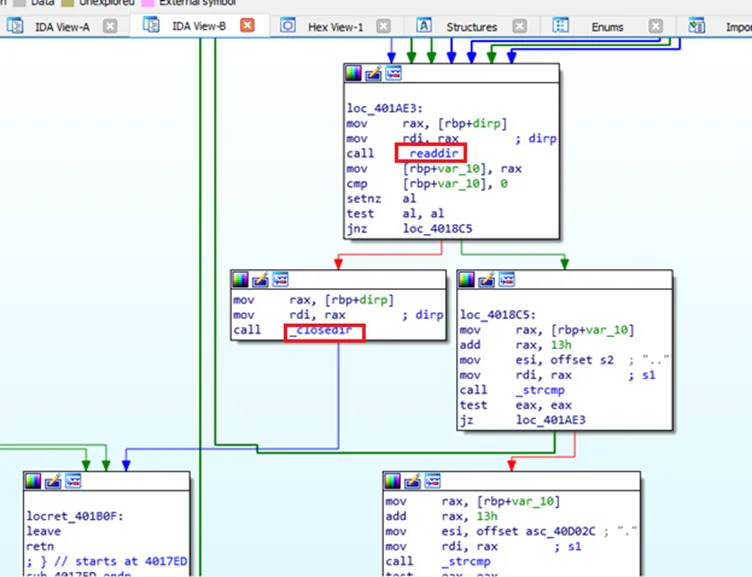Switch to IDA View-A tab
Image resolution: width=752 pixels, height=577 pixels.
point(62,27)
